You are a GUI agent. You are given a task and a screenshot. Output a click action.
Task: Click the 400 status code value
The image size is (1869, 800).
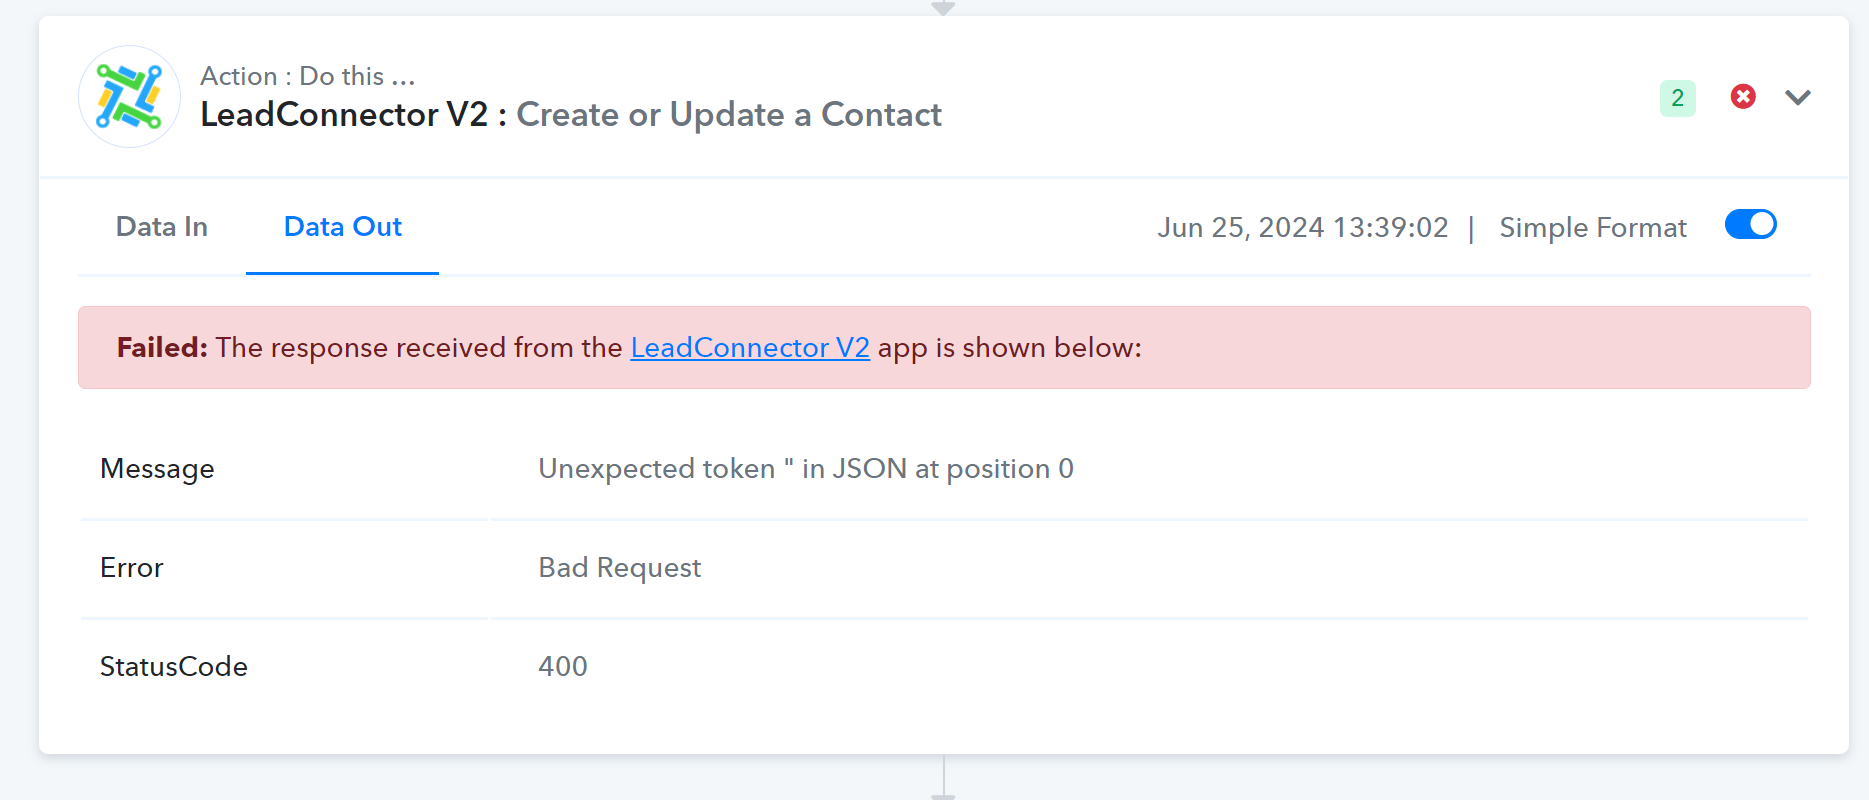coord(562,667)
